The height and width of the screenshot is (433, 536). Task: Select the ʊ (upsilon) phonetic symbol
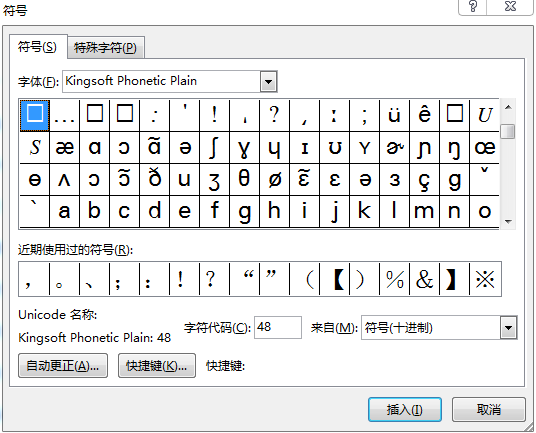pyautogui.click(x=334, y=148)
